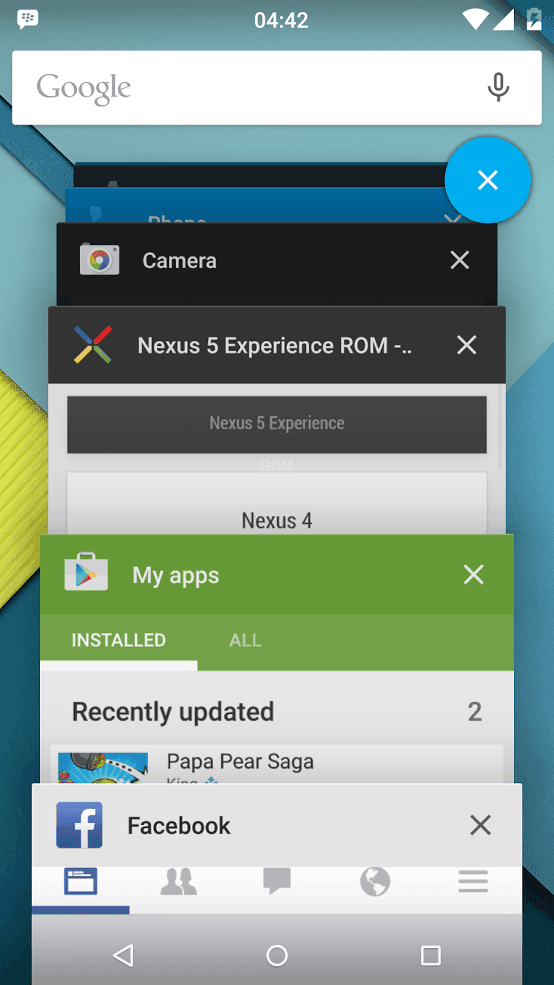
Task: Open the Nexus 5 Experience ROM card icon
Action: 93,344
